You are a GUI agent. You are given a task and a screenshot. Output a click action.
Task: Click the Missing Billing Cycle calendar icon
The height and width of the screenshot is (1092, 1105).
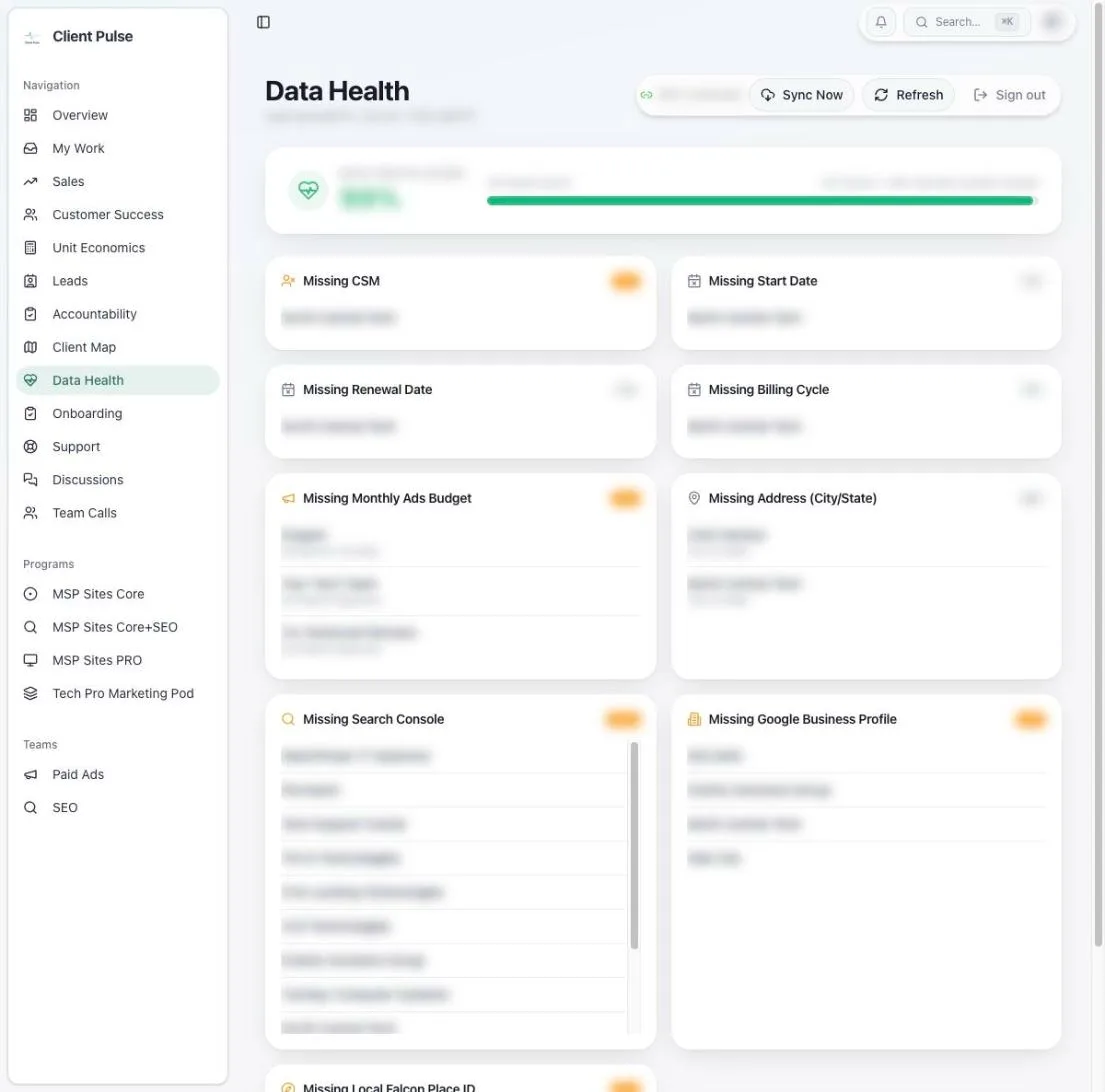point(694,389)
